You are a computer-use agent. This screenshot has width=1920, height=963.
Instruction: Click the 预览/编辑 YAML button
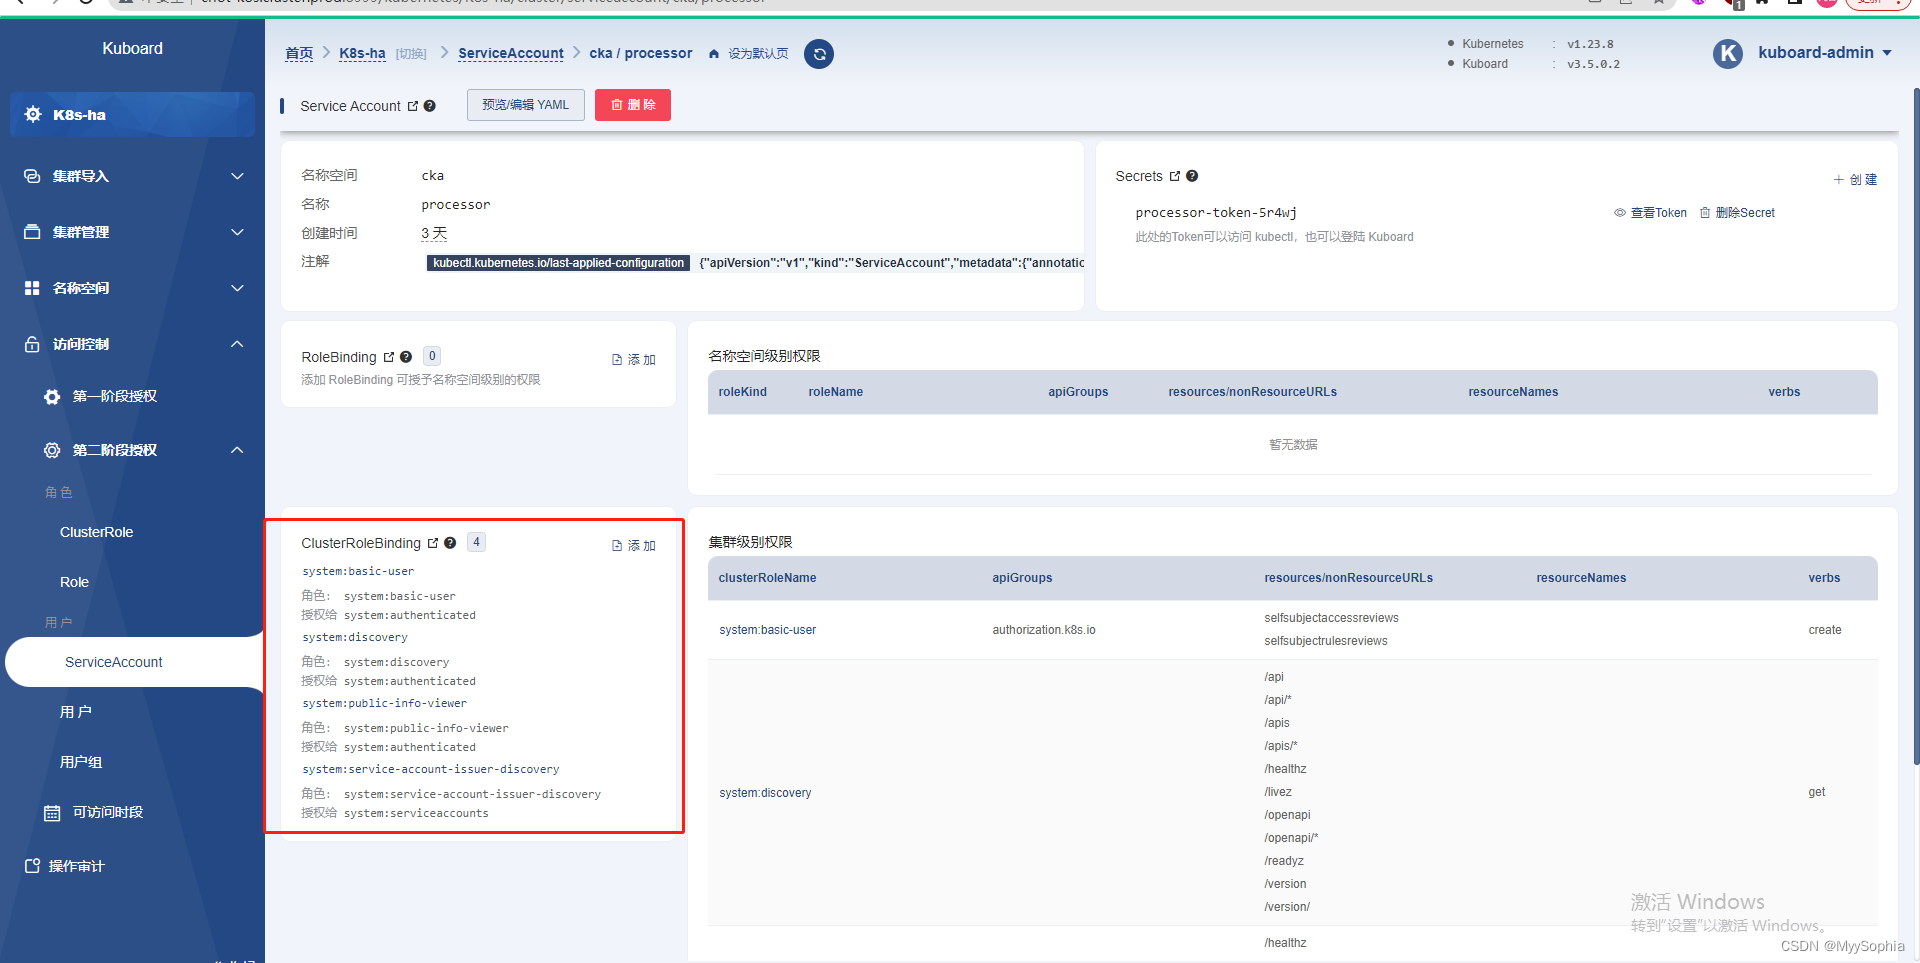pos(526,105)
